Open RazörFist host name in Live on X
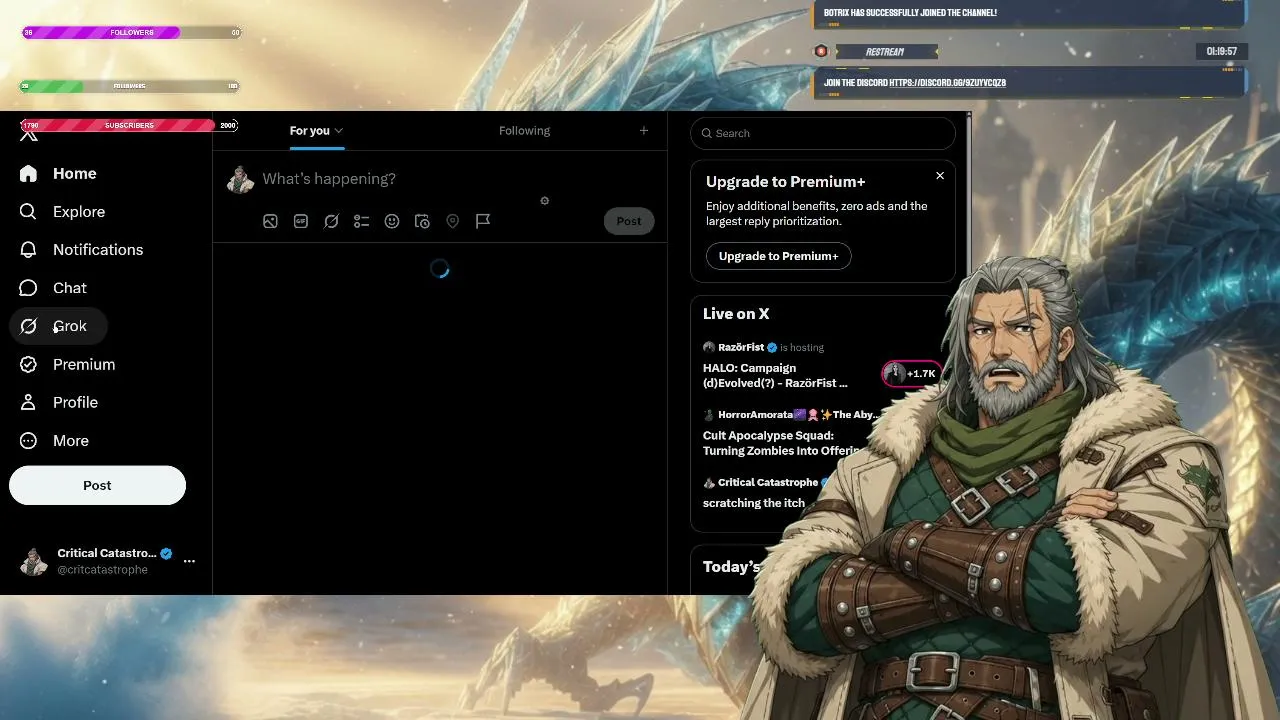1280x720 pixels. tap(741, 347)
